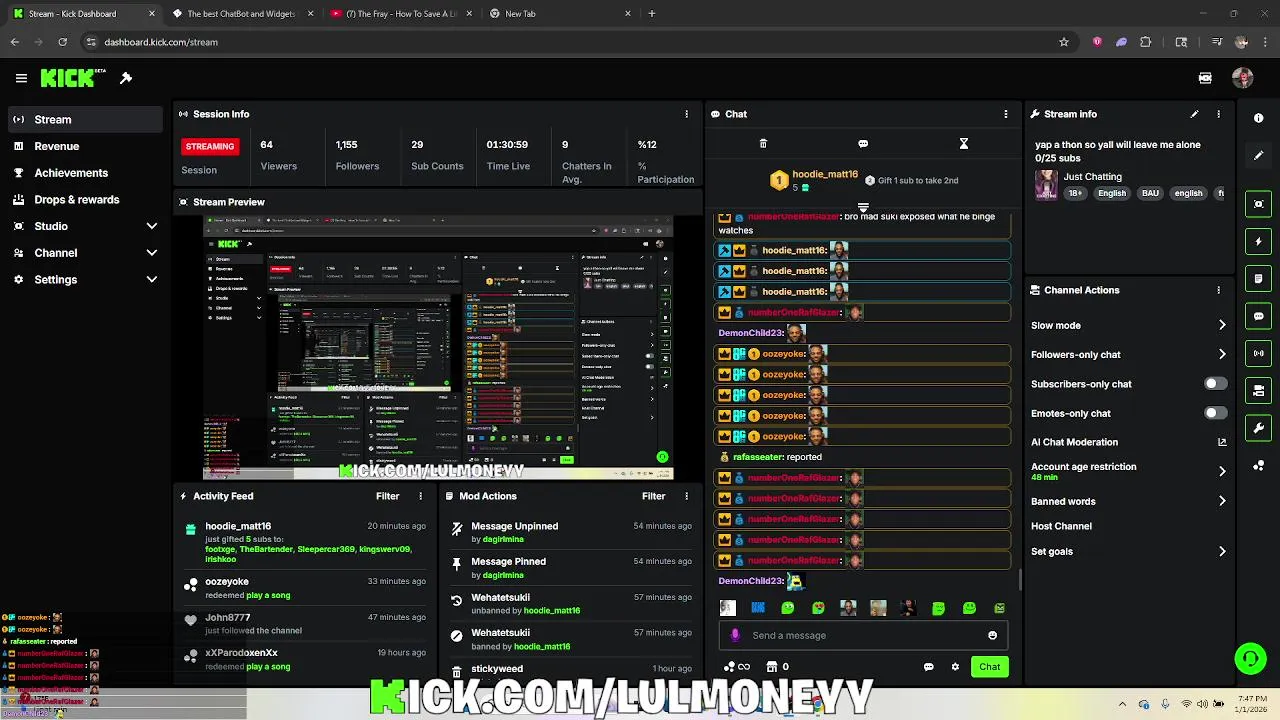Open the Session Info kebab menu
The image size is (1280, 720).
[x=686, y=114]
